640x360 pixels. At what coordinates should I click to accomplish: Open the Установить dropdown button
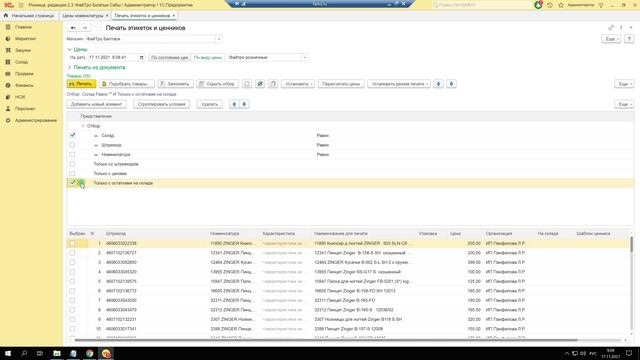tap(298, 84)
